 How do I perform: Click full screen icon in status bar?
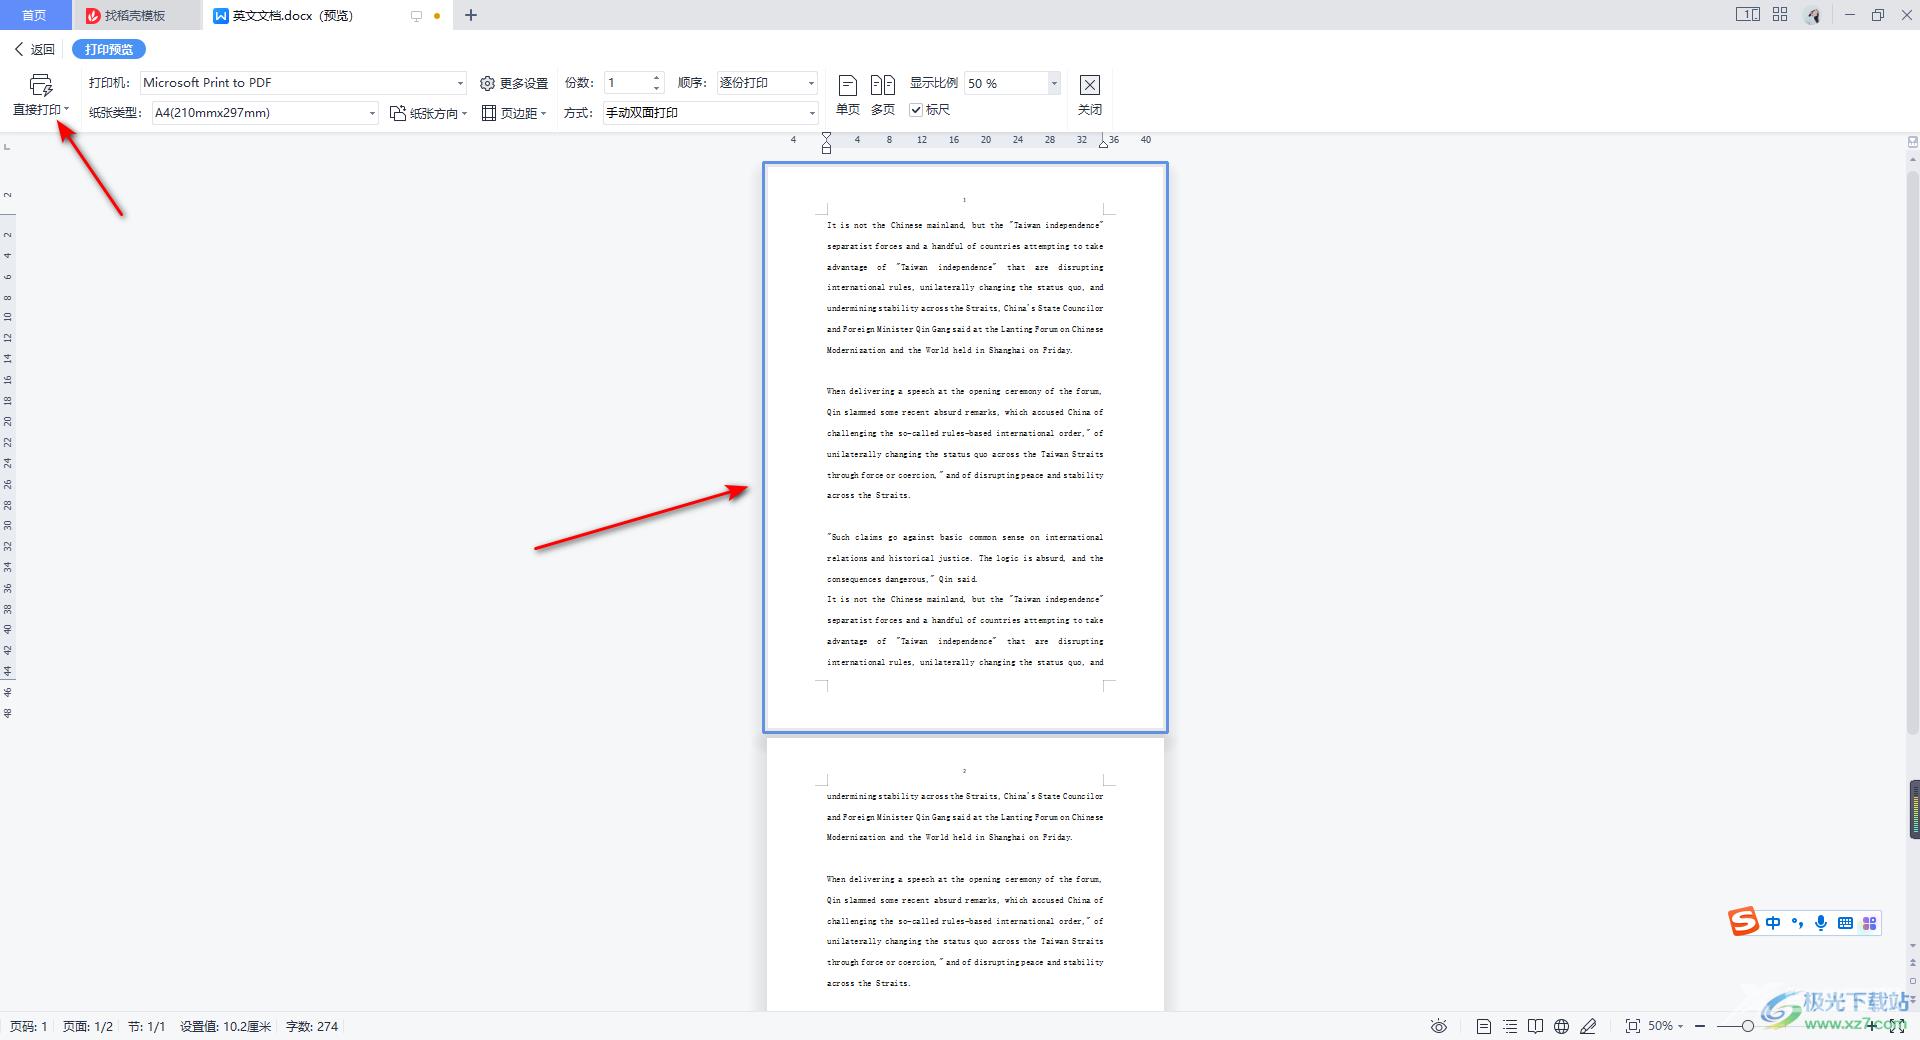(1897, 1026)
